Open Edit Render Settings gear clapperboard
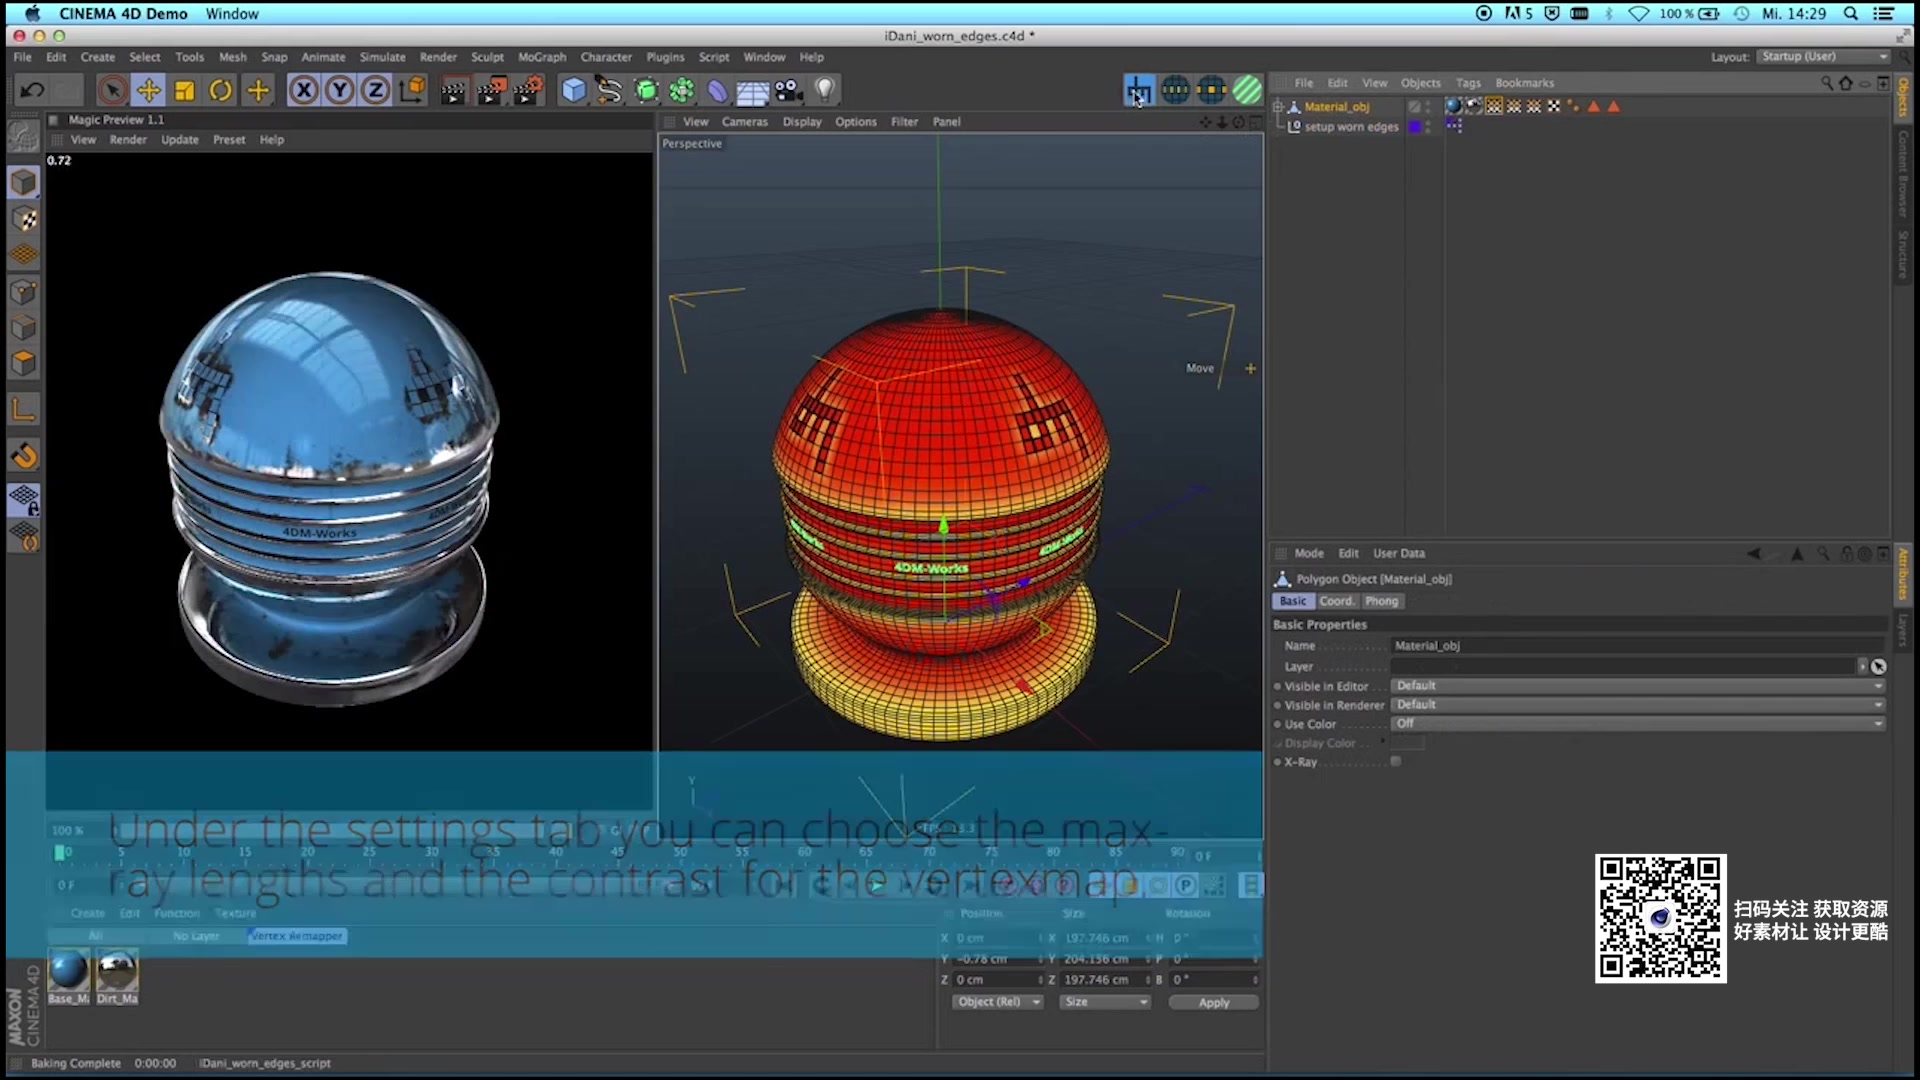Viewport: 1920px width, 1080px height. coord(528,91)
